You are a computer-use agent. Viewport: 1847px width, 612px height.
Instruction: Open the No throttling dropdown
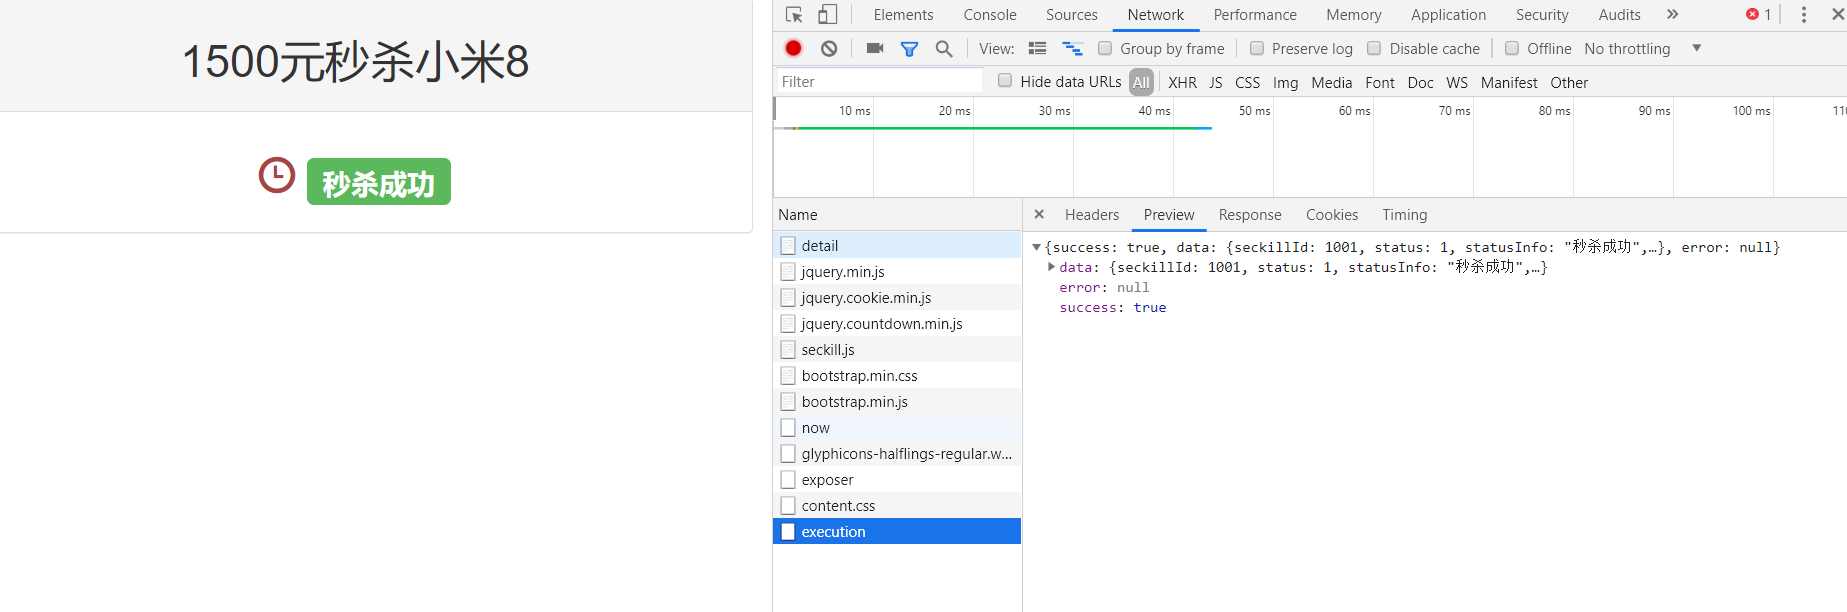point(1642,48)
